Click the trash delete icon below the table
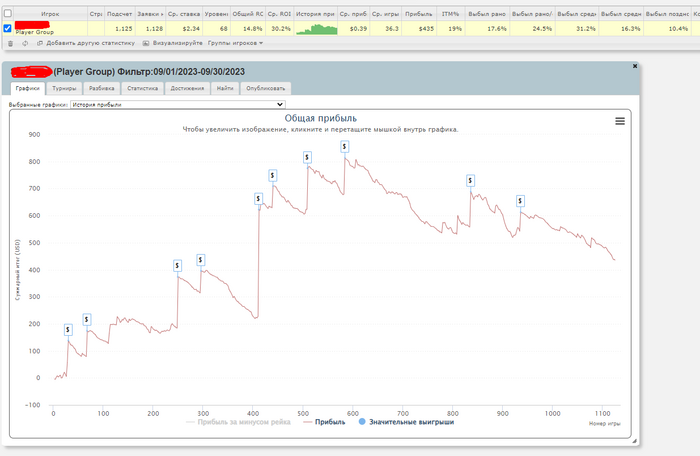 coord(10,43)
